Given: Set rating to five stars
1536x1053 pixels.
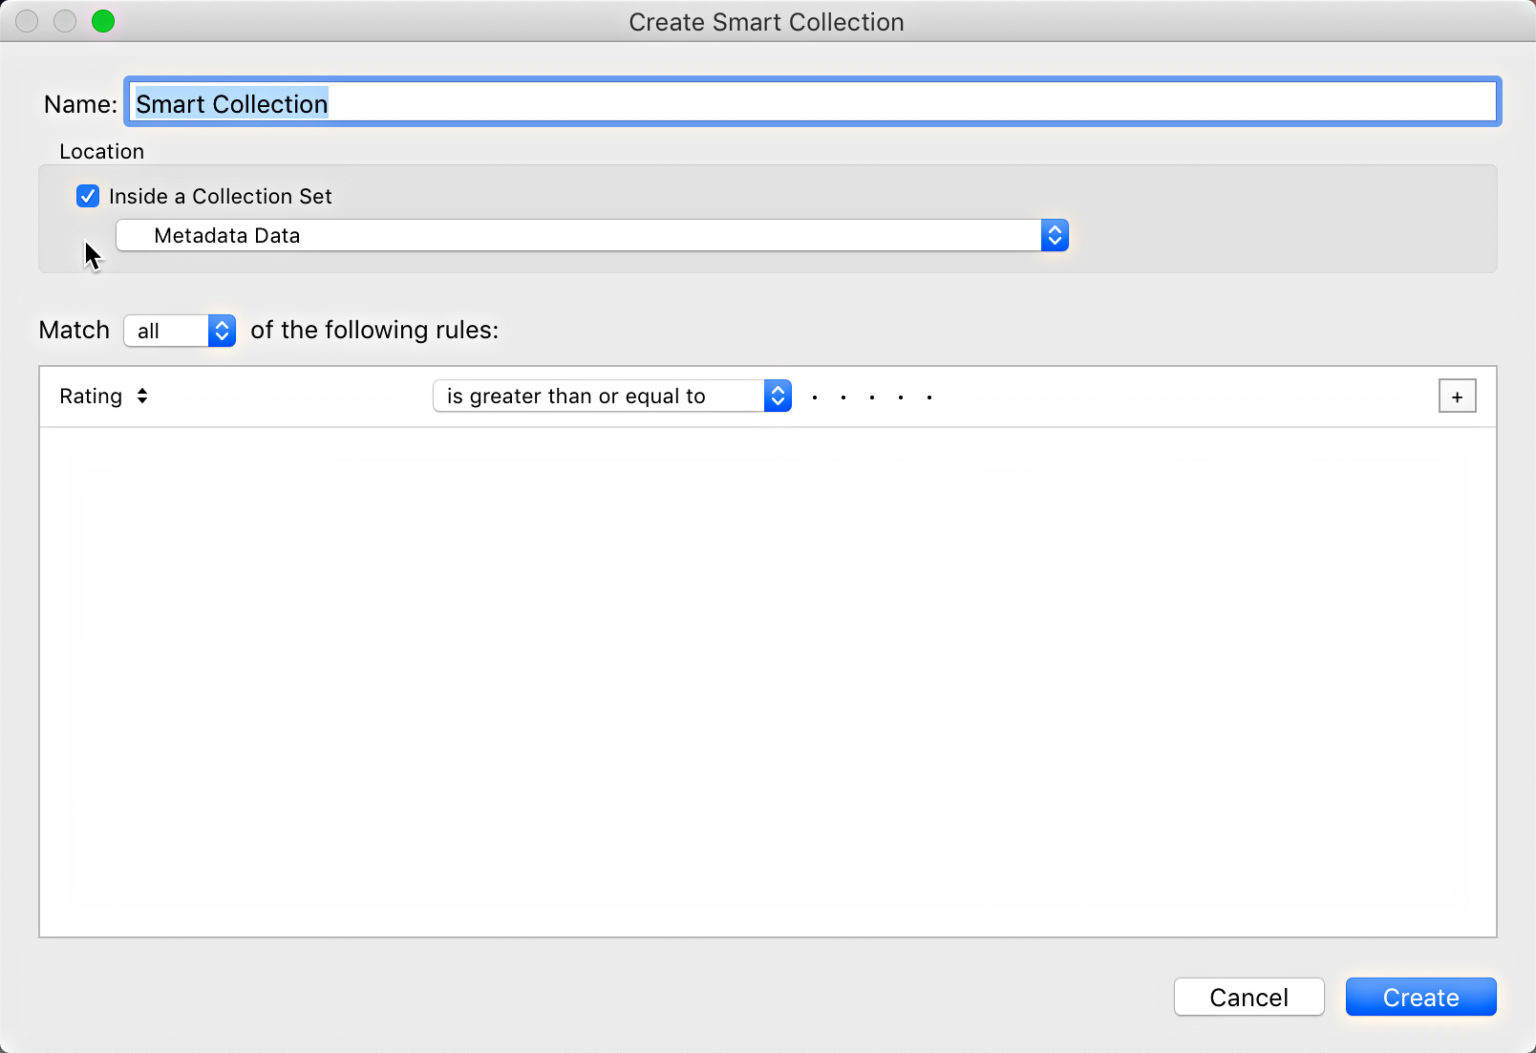Looking at the screenshot, I should pyautogui.click(x=929, y=397).
